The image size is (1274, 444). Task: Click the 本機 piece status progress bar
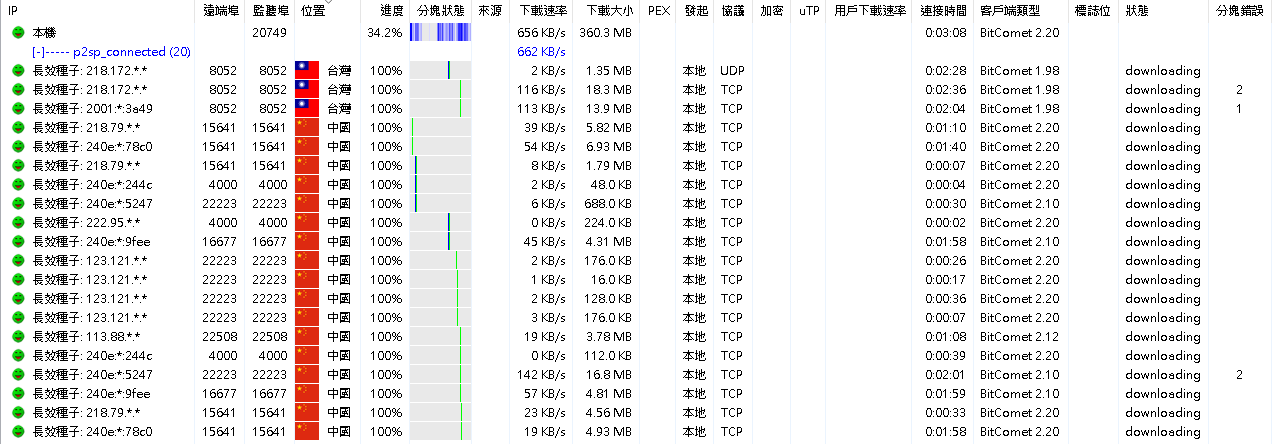pos(440,33)
